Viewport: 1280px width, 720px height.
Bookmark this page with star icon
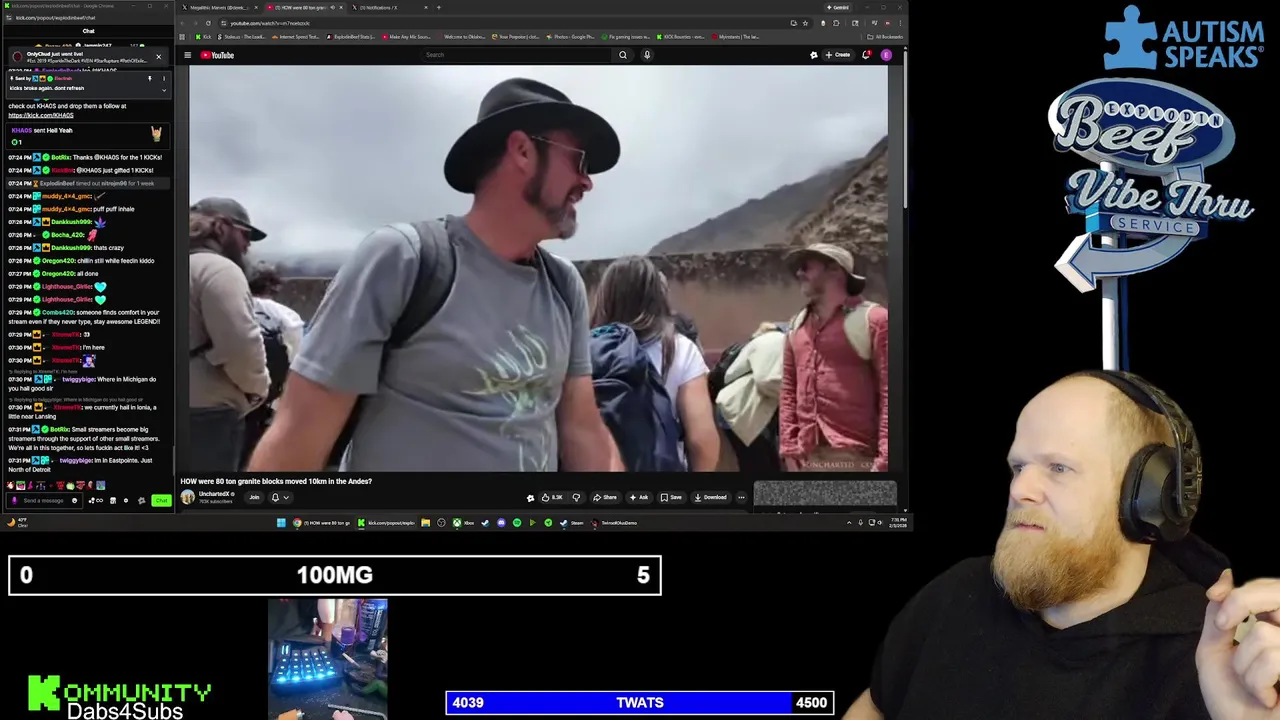[x=805, y=23]
